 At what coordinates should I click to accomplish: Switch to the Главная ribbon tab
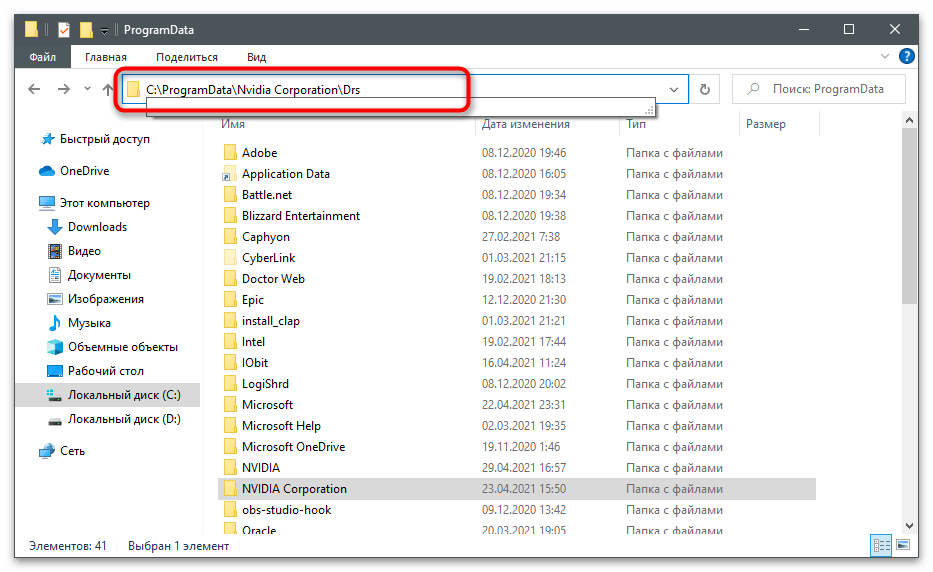click(106, 57)
